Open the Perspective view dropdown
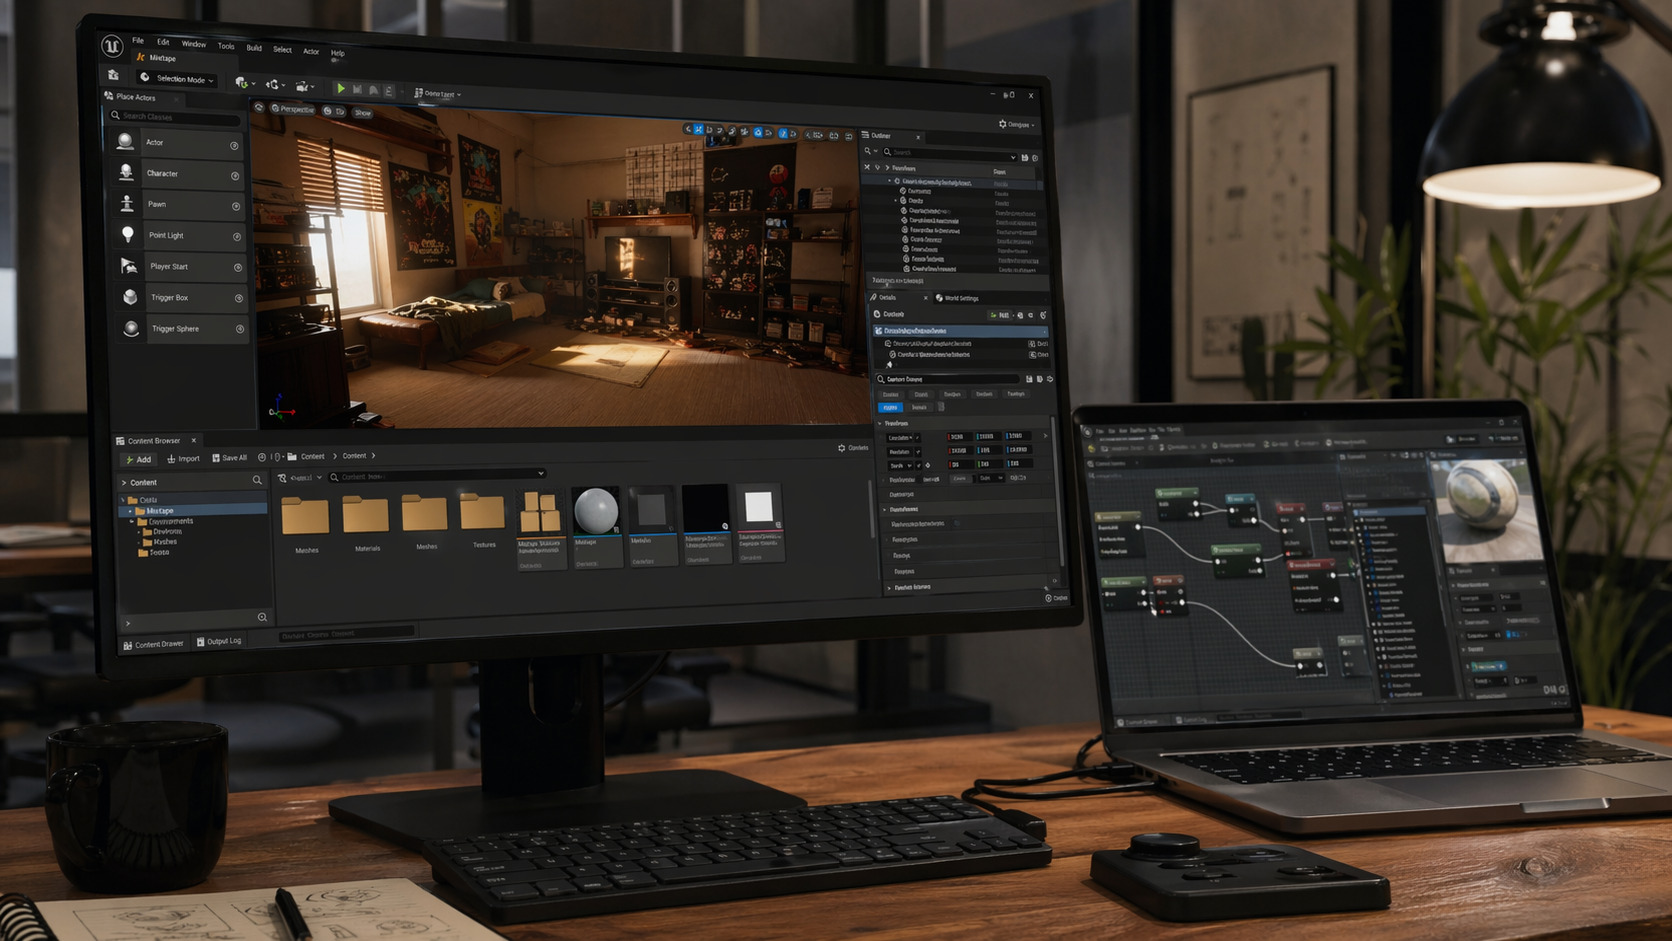1672x941 pixels. click(293, 110)
